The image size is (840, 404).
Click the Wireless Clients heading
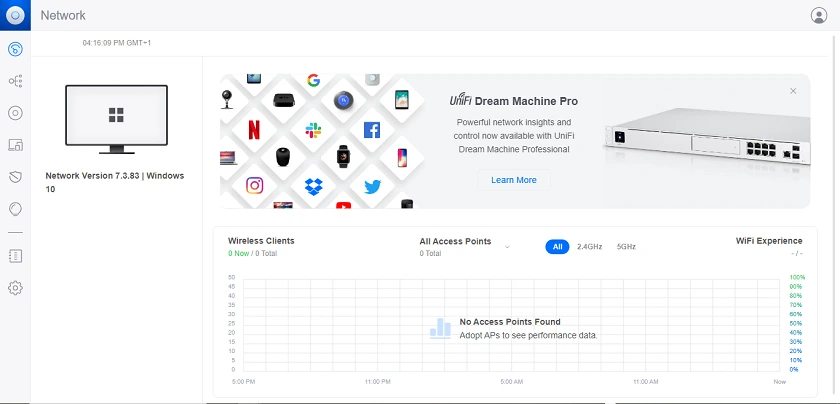click(261, 241)
